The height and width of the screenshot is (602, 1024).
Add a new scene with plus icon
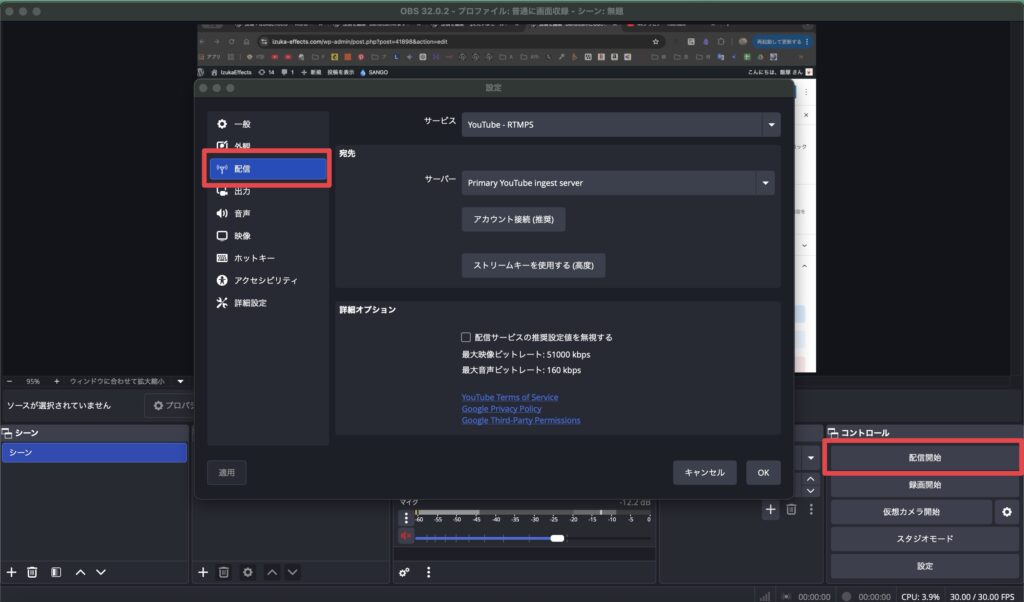(x=12, y=572)
